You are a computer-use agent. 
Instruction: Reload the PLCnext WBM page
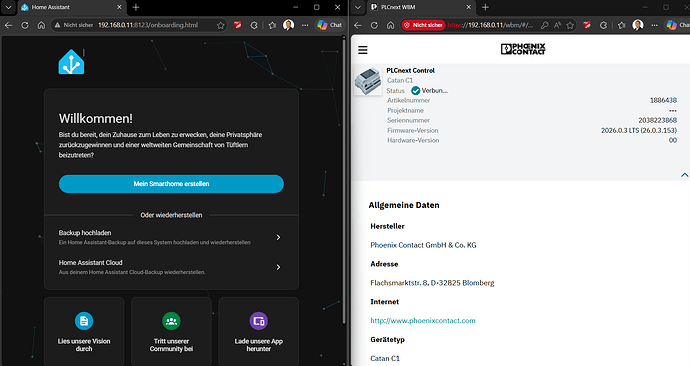[374, 25]
